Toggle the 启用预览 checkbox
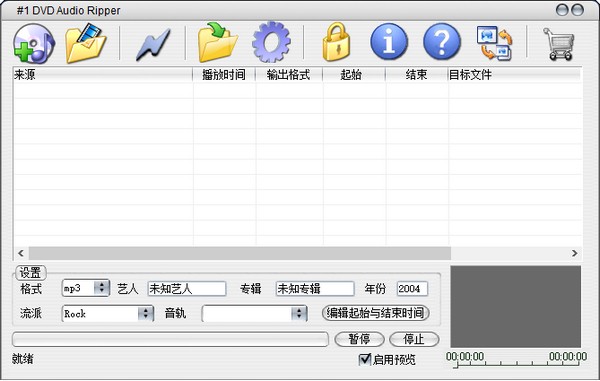The width and height of the screenshot is (600, 381). tap(365, 359)
